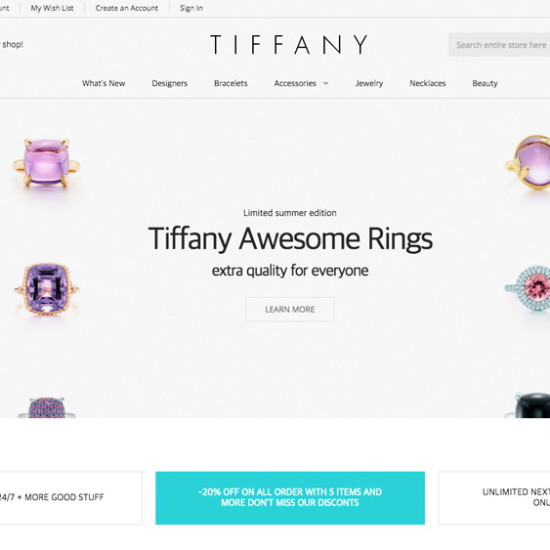This screenshot has height=550, width=550.
Task: Click the Sign In link
Action: (191, 8)
